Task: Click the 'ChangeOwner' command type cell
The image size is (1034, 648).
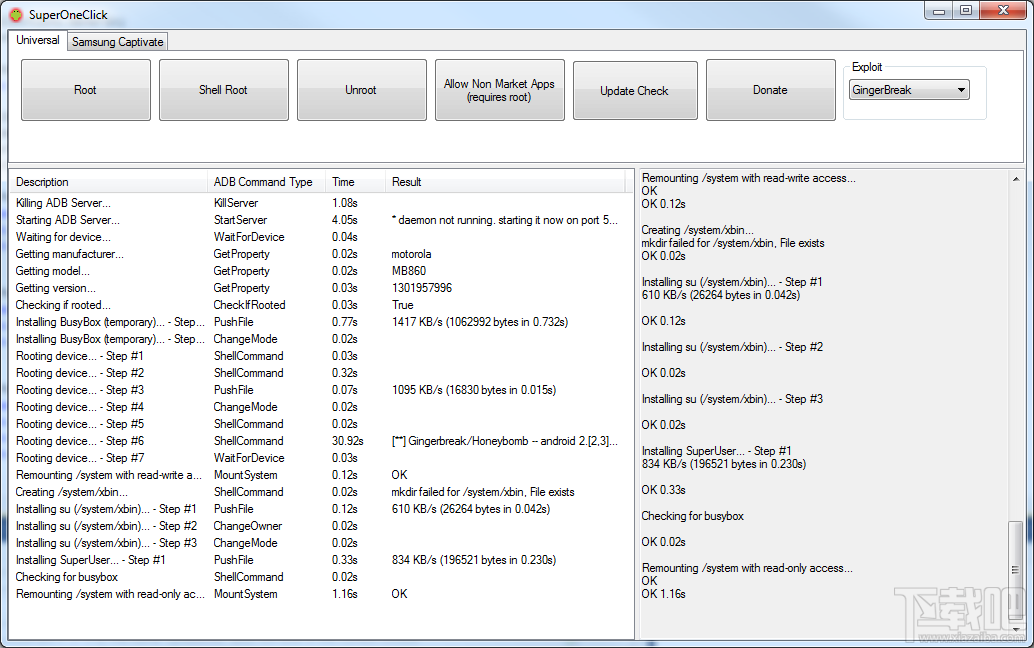Action: [x=248, y=526]
